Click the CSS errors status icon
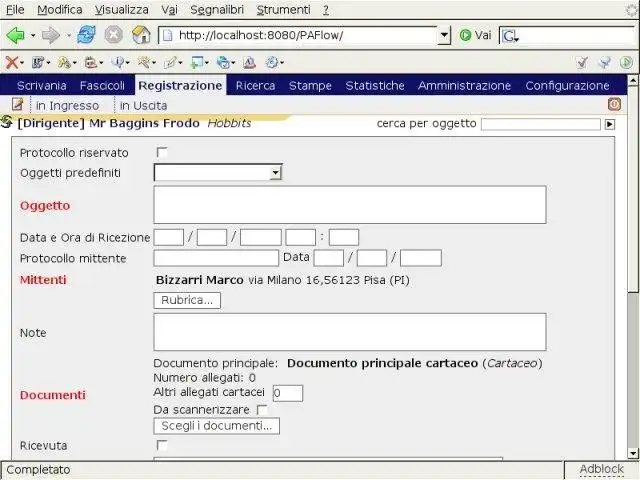The width and height of the screenshot is (640, 480). [x=604, y=62]
